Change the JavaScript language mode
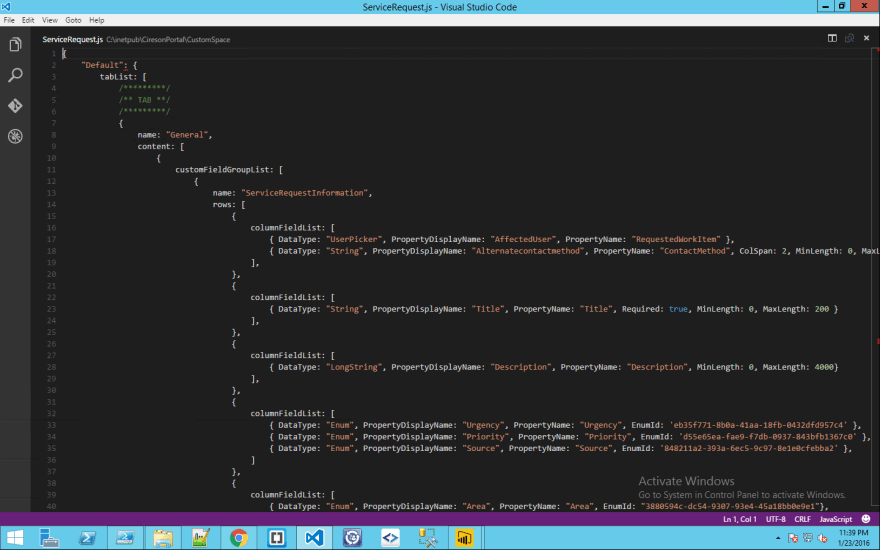The height and width of the screenshot is (550, 880). (836, 520)
